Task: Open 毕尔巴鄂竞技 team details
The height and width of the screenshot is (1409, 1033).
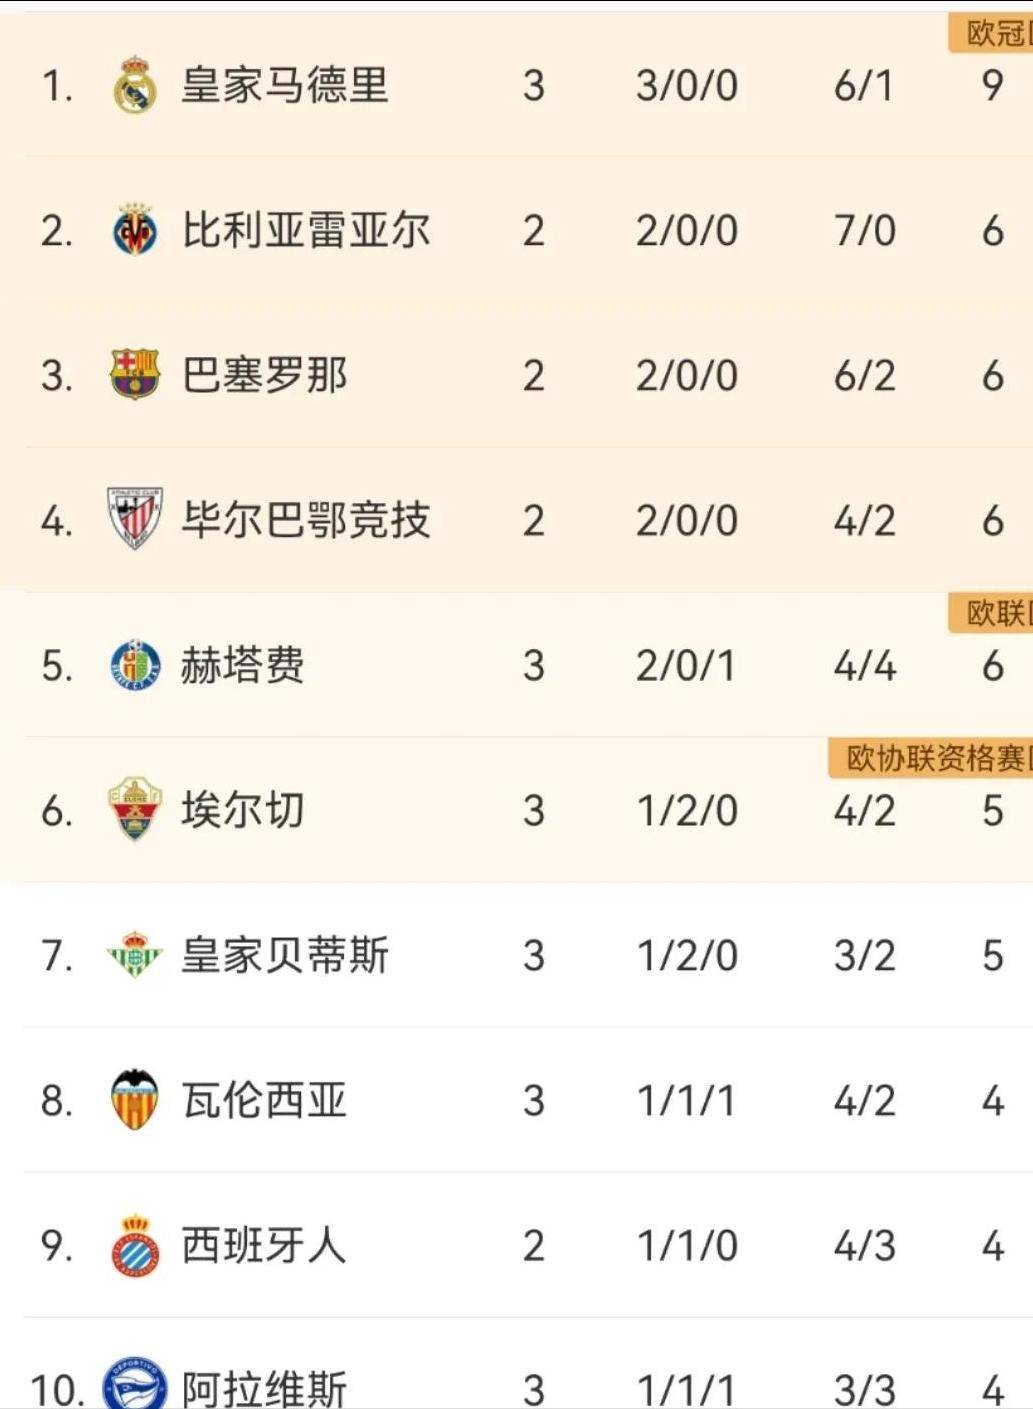Action: [x=305, y=520]
